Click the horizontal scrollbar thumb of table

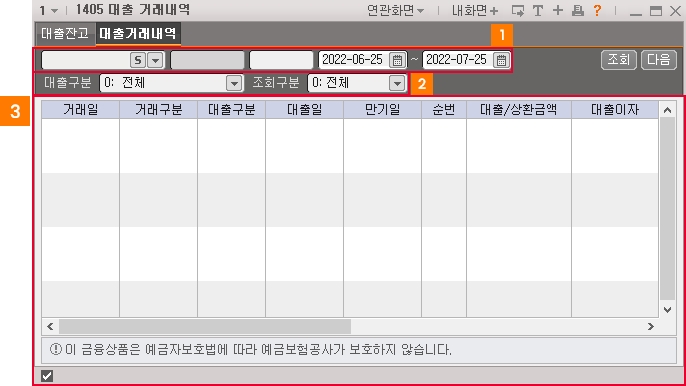(x=205, y=326)
